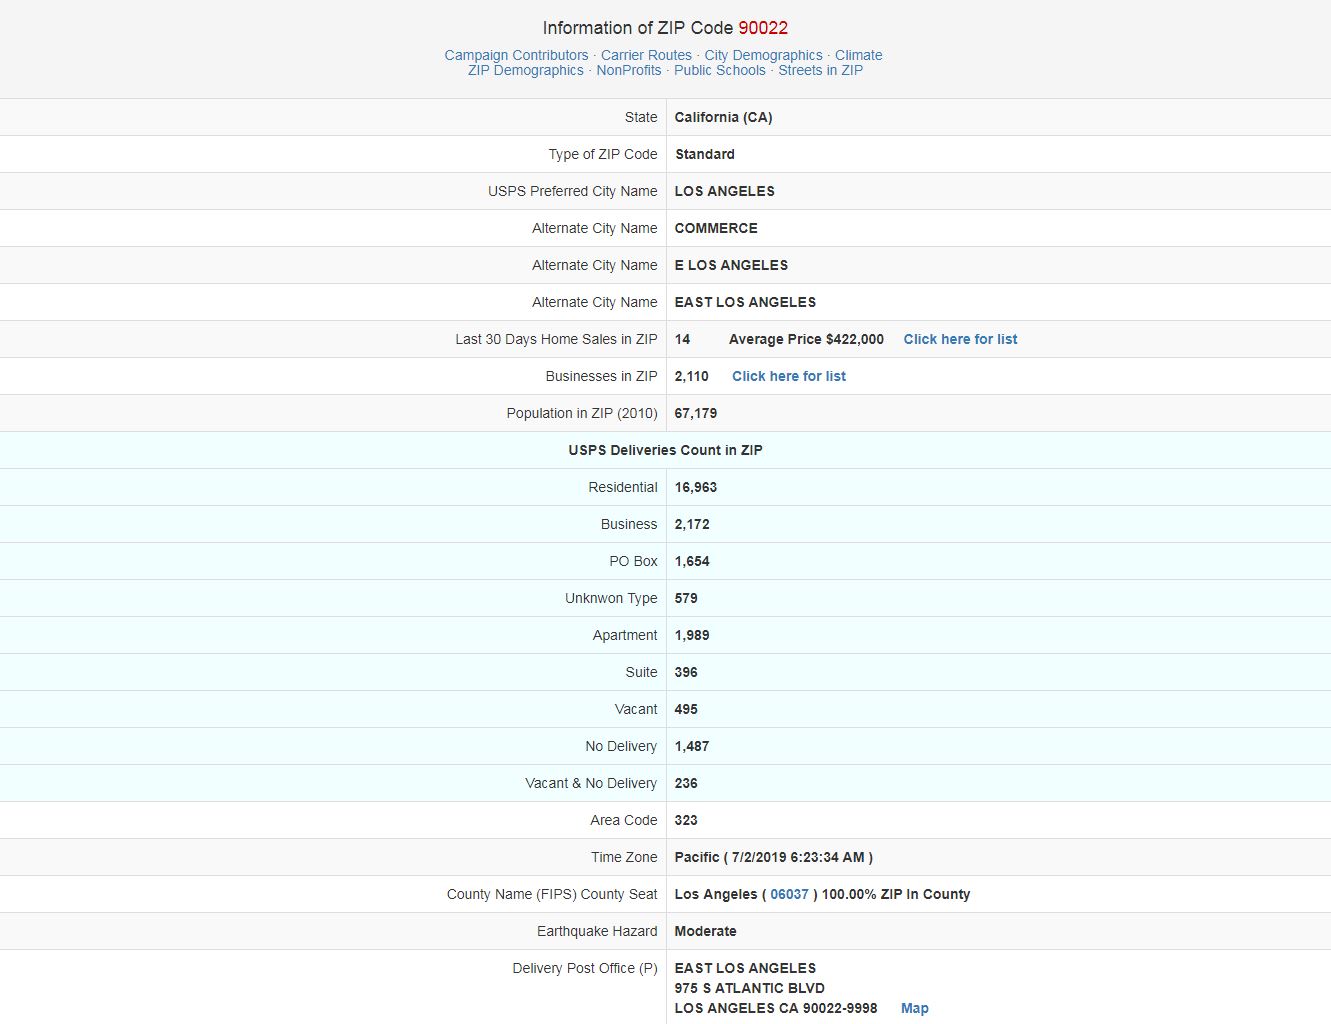Click the USPS Deliveries Count in ZIP header
1331x1024 pixels.
point(665,450)
